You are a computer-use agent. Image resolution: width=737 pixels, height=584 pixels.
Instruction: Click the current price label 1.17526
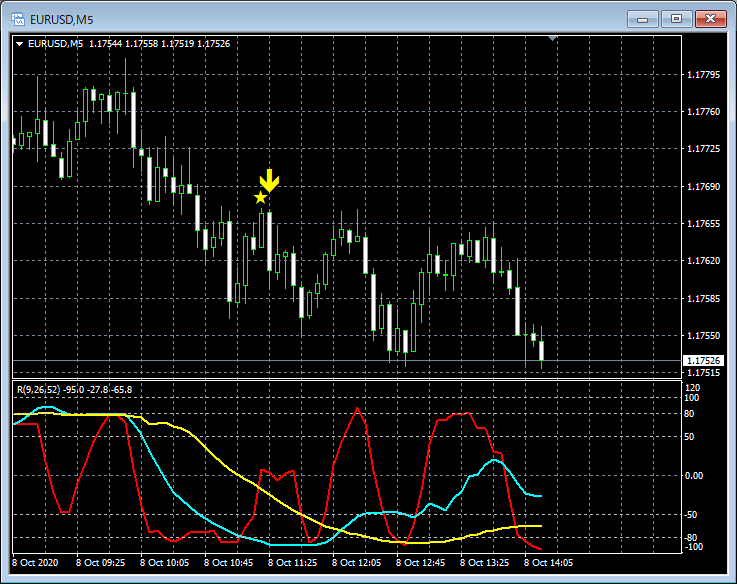tap(703, 360)
